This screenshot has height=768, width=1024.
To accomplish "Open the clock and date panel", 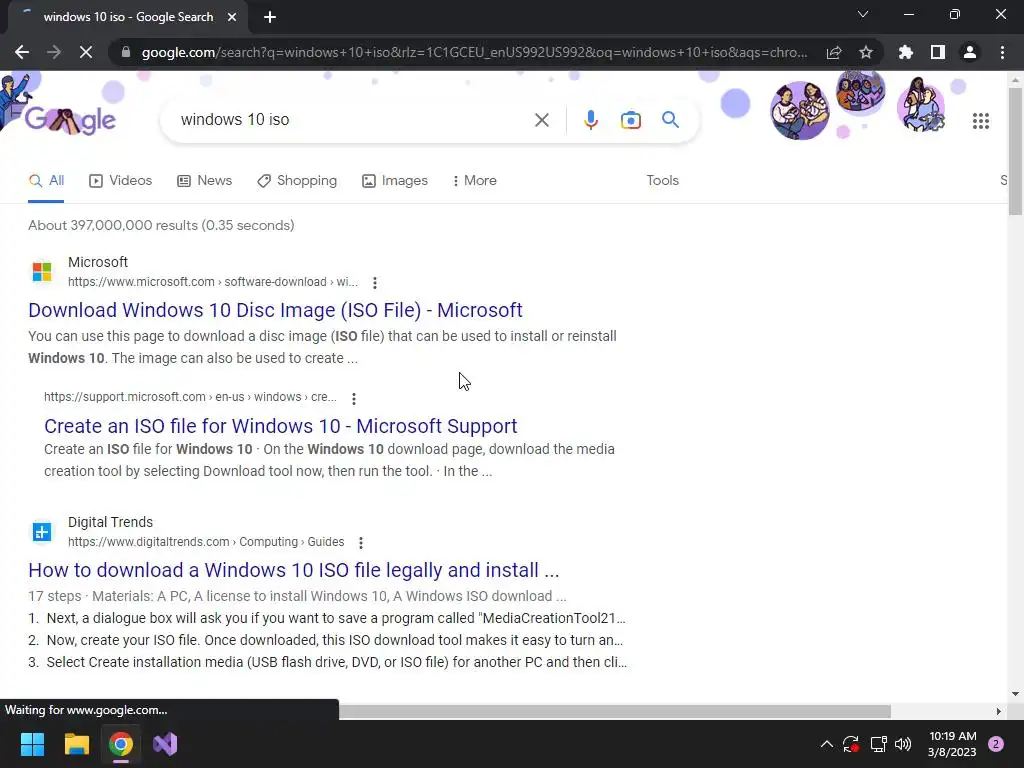I will pos(952,744).
